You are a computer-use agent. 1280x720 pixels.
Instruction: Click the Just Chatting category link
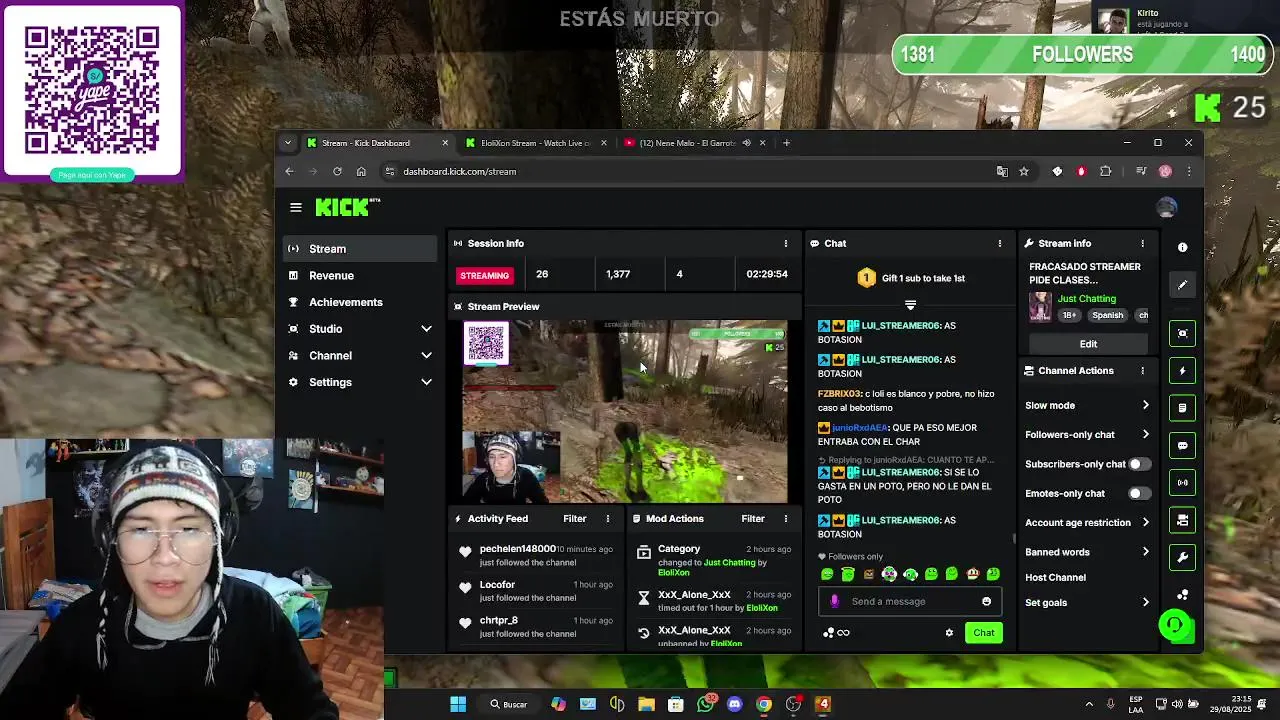point(1087,298)
